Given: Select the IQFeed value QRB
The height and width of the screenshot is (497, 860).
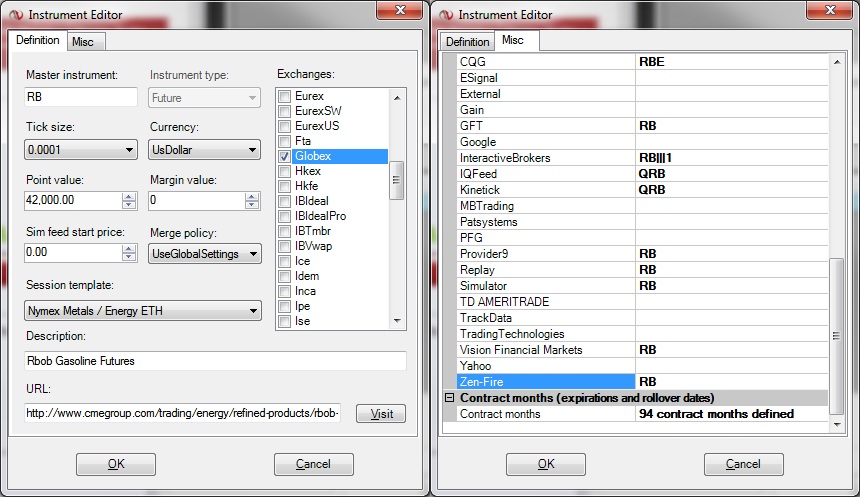Looking at the screenshot, I should pos(732,174).
